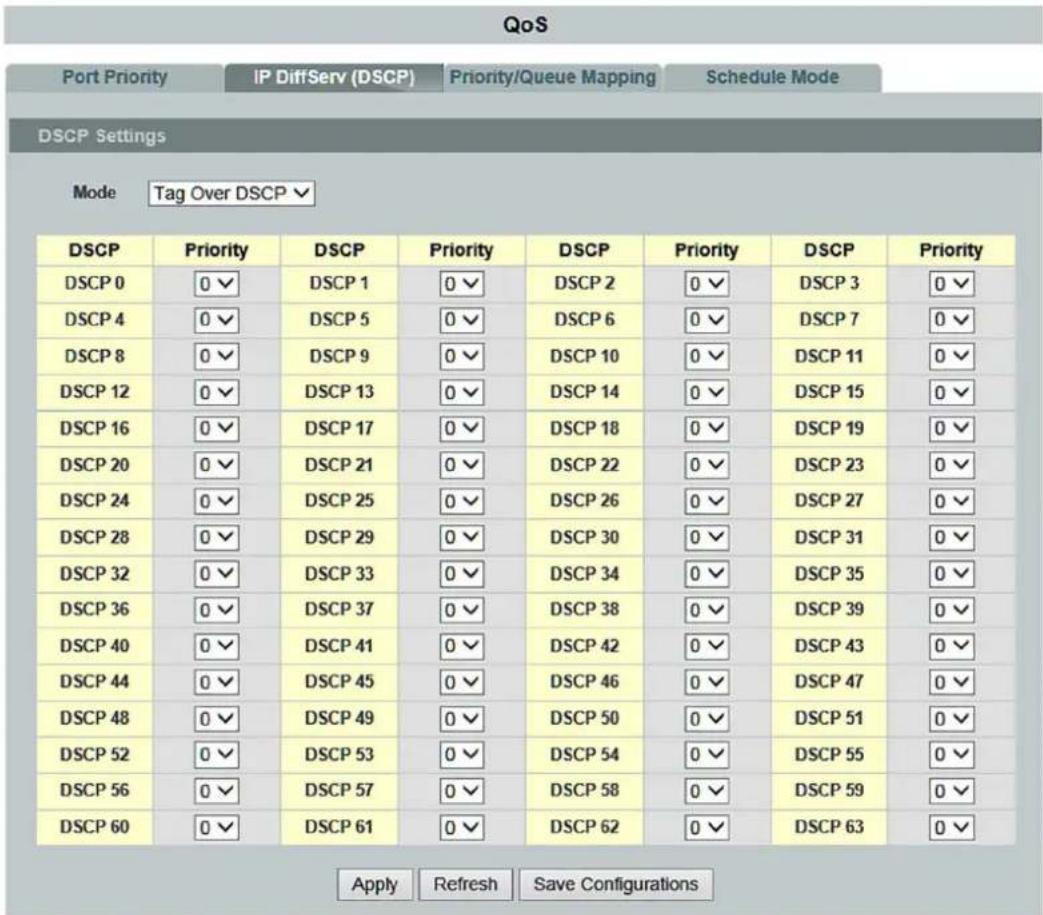Expand the DSCP 7 priority selector
The height and width of the screenshot is (915, 1043).
click(951, 320)
